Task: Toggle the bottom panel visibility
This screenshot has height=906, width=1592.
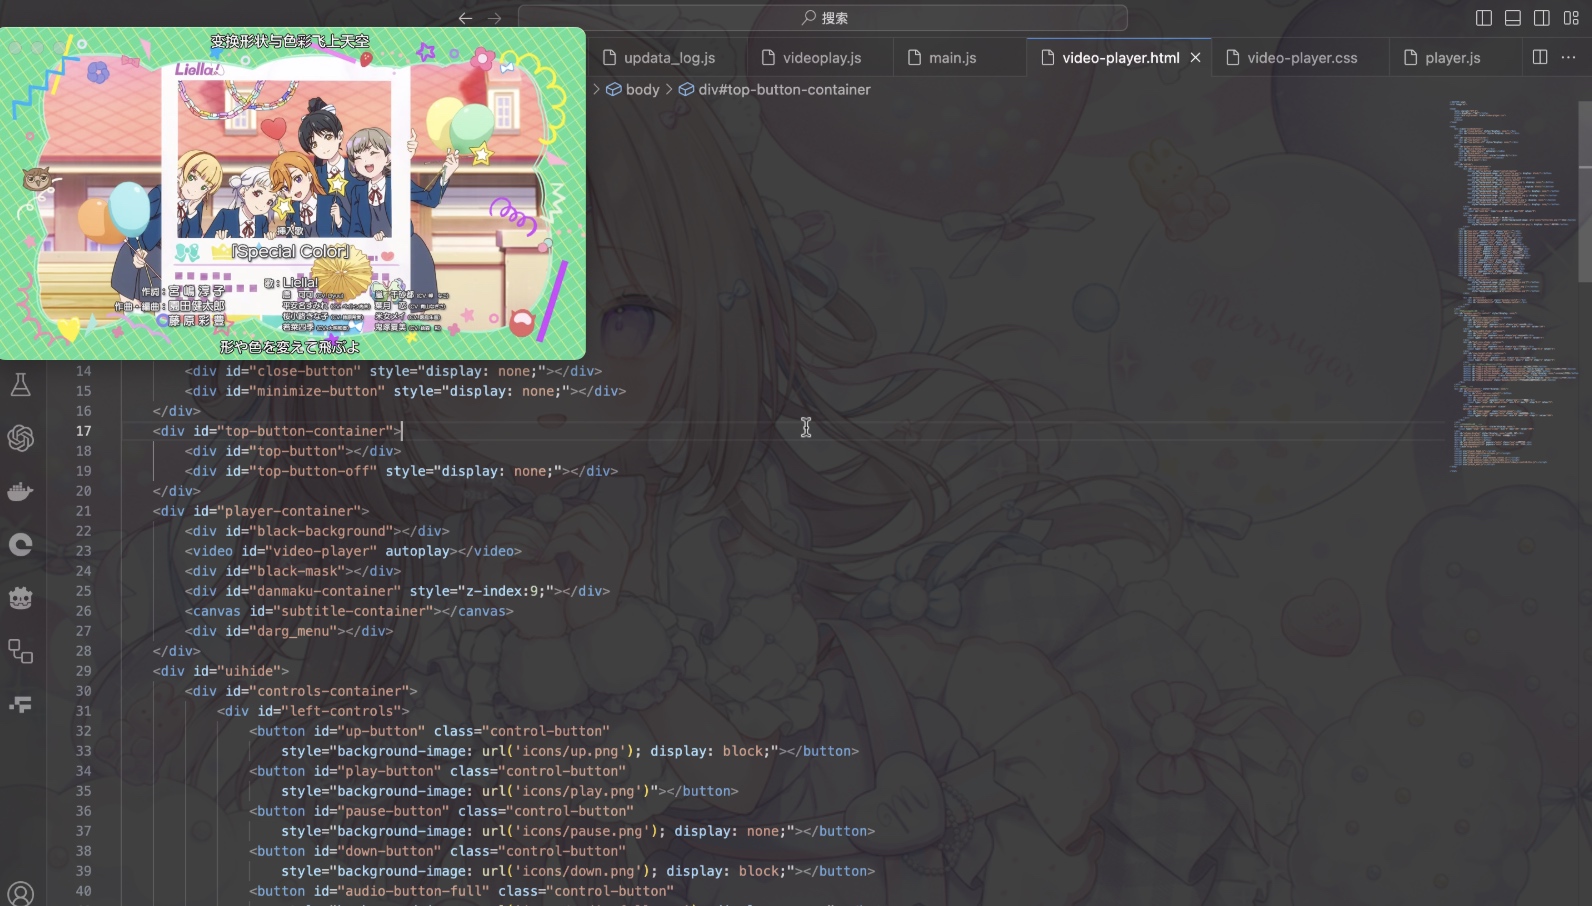Action: coord(1513,18)
